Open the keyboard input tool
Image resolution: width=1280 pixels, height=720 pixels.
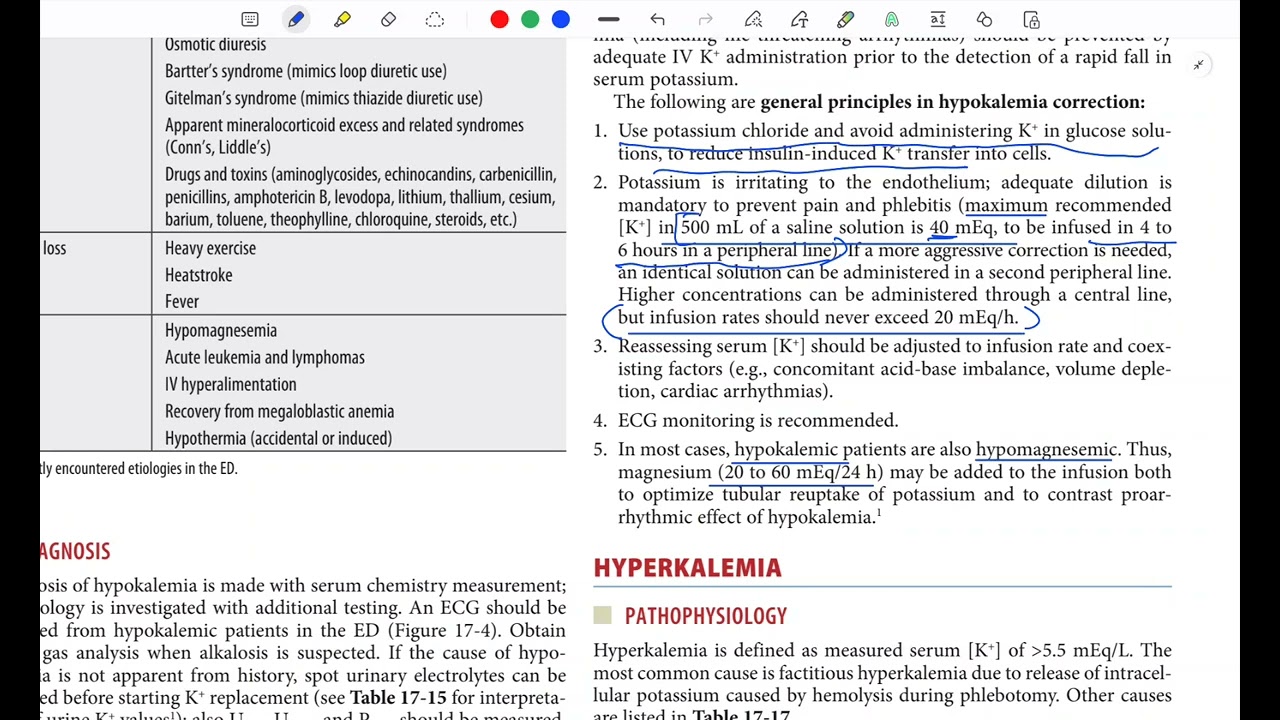click(250, 19)
